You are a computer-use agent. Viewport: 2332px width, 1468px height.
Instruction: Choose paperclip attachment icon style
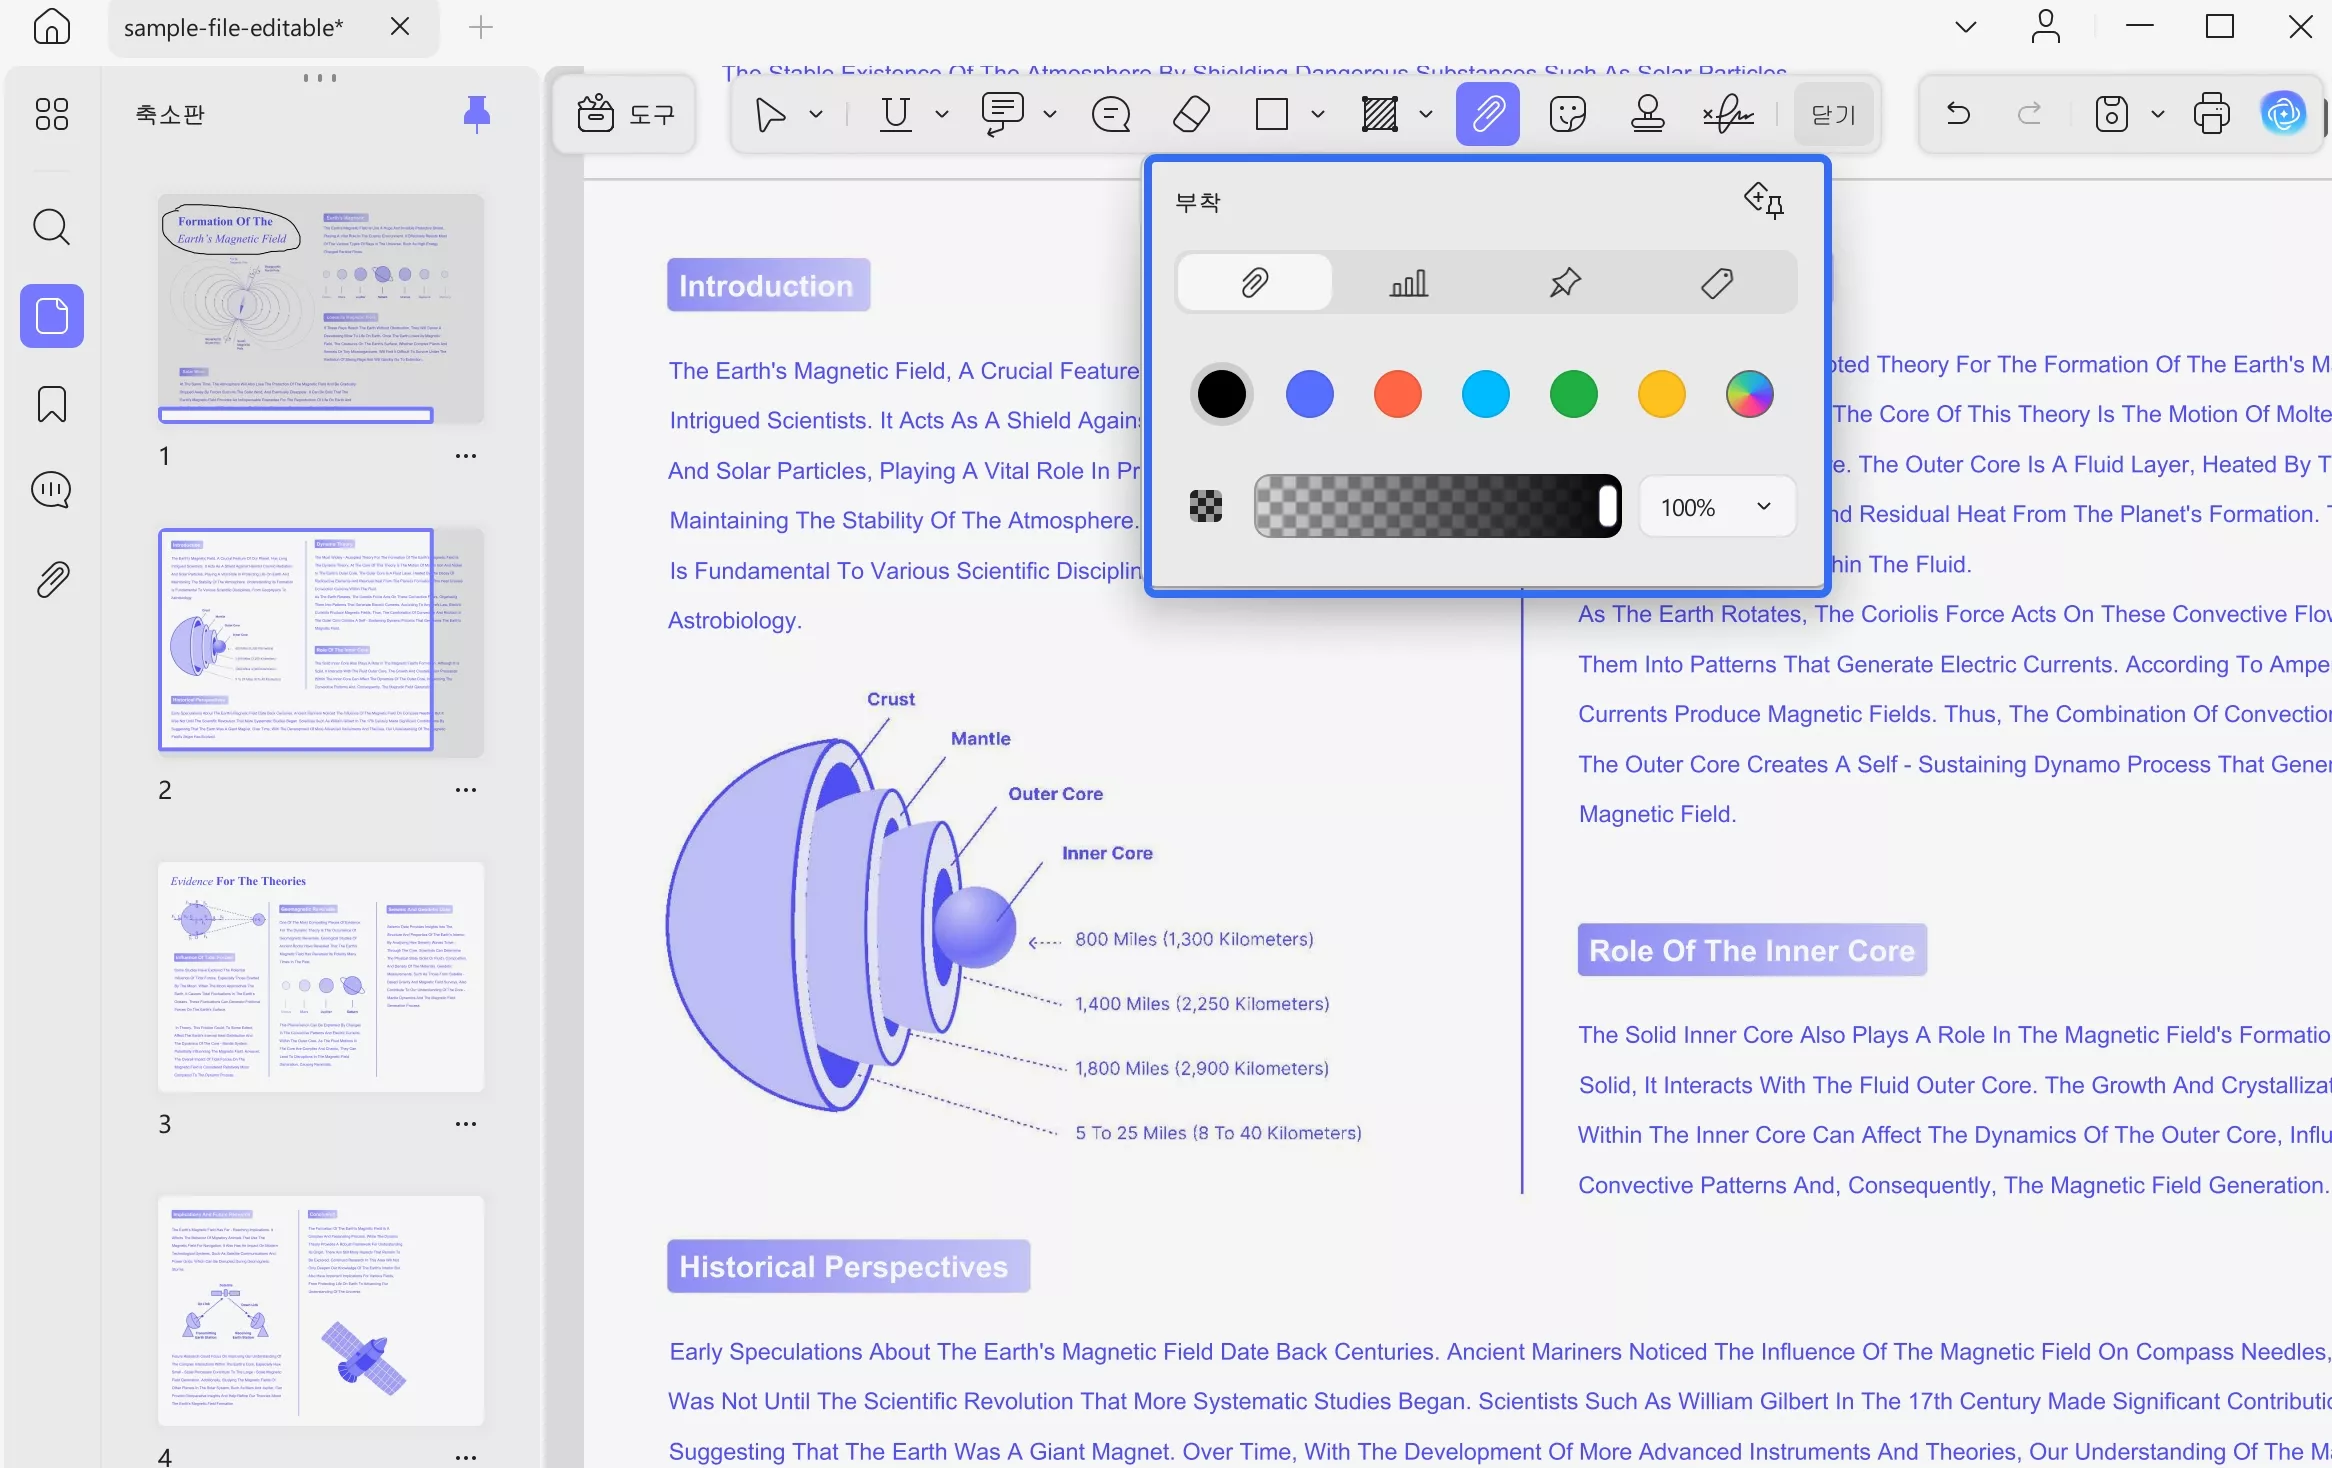[1254, 283]
